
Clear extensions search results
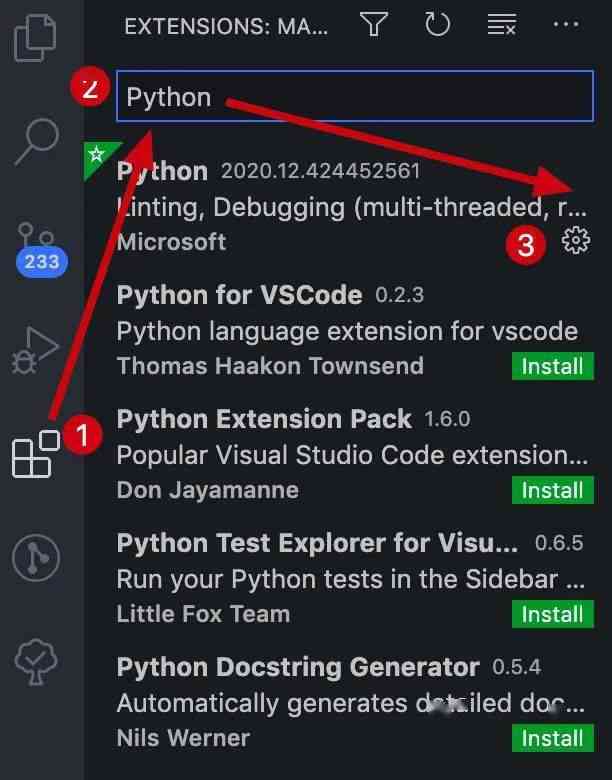[x=502, y=24]
